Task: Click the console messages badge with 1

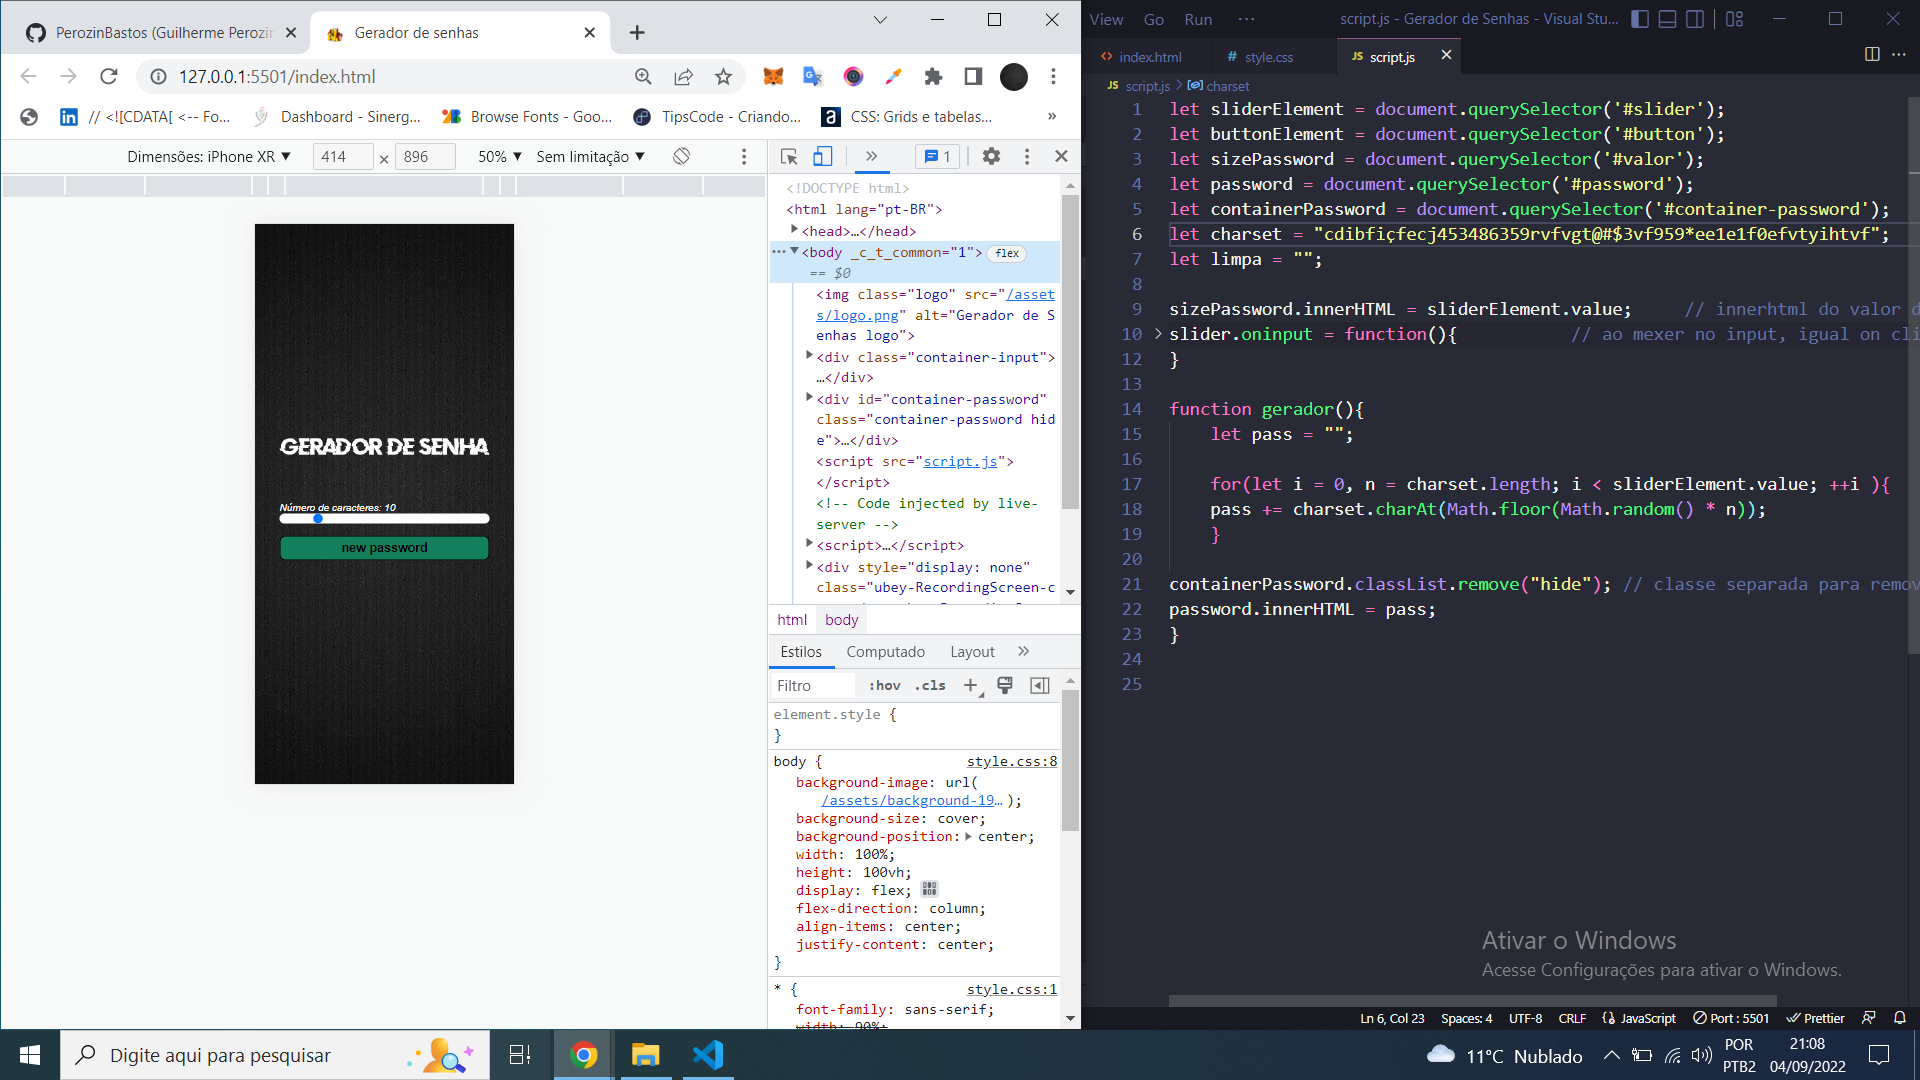Action: click(x=938, y=156)
